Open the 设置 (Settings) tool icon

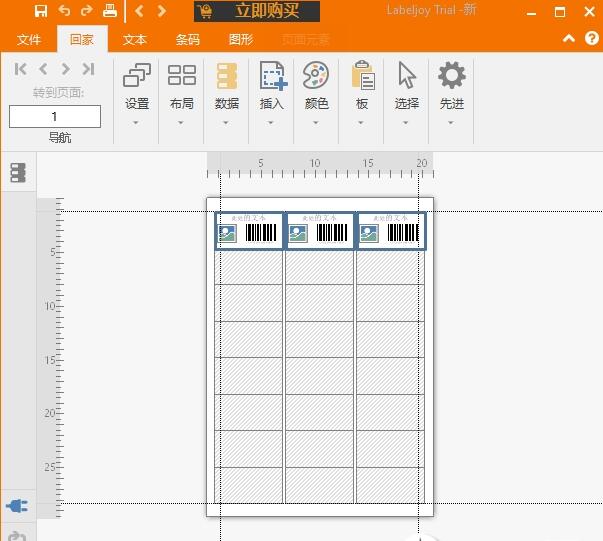click(137, 76)
